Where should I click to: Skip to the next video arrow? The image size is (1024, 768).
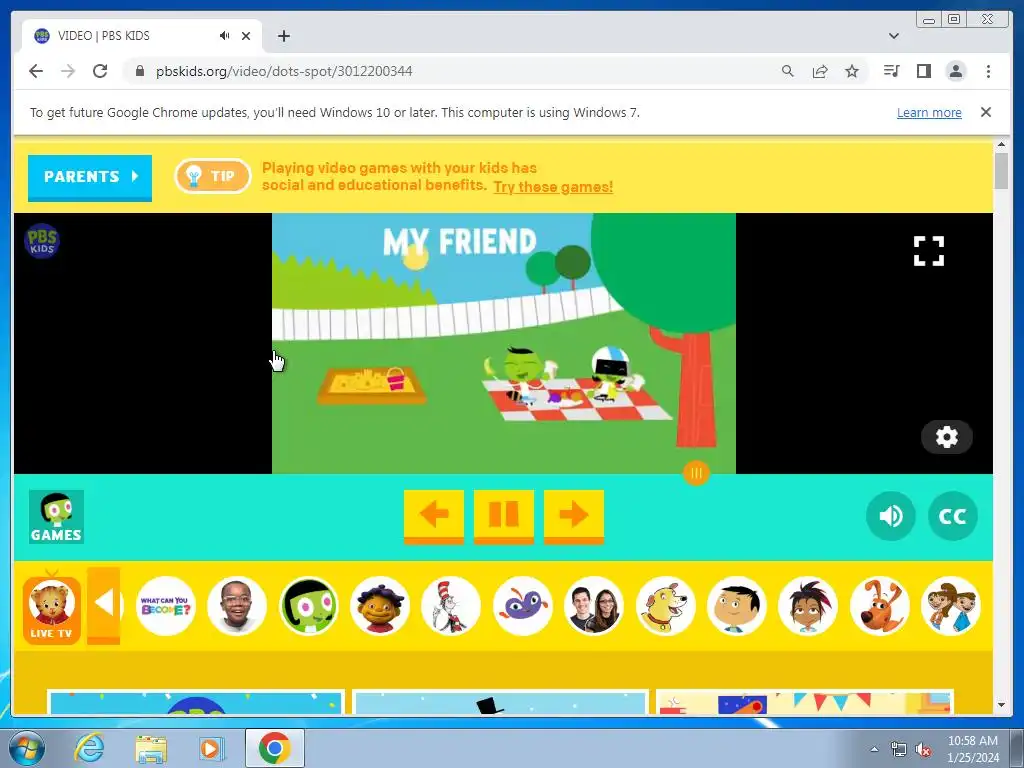[x=574, y=516]
